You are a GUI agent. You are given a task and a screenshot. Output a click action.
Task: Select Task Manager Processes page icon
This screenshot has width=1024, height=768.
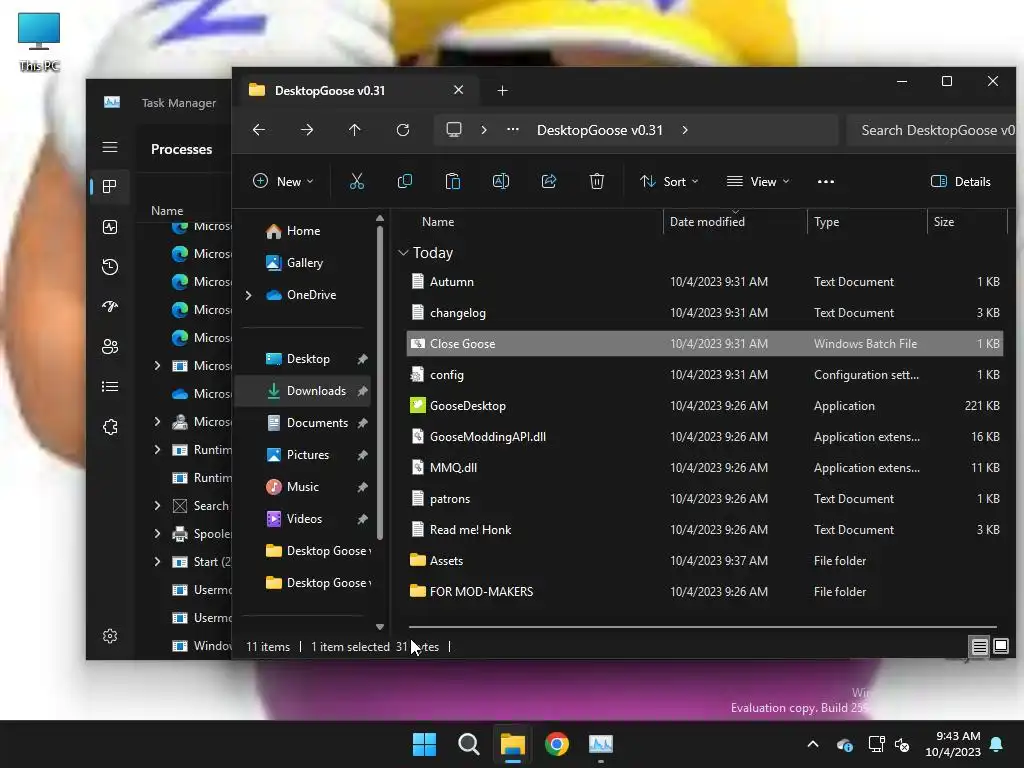point(110,187)
